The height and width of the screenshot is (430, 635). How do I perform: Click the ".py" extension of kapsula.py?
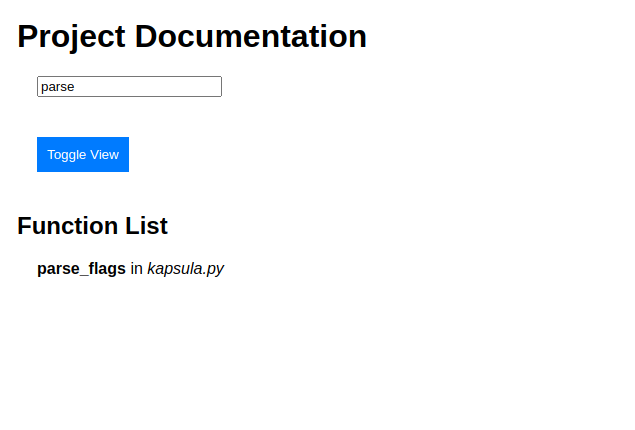tap(213, 269)
